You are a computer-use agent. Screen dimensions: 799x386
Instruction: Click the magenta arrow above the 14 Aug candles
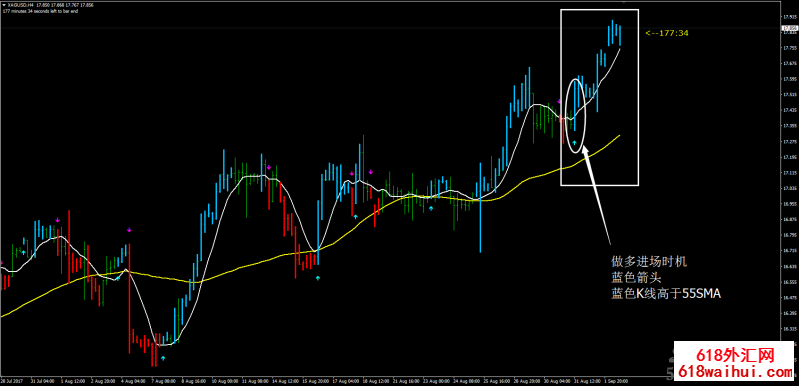tap(269, 167)
